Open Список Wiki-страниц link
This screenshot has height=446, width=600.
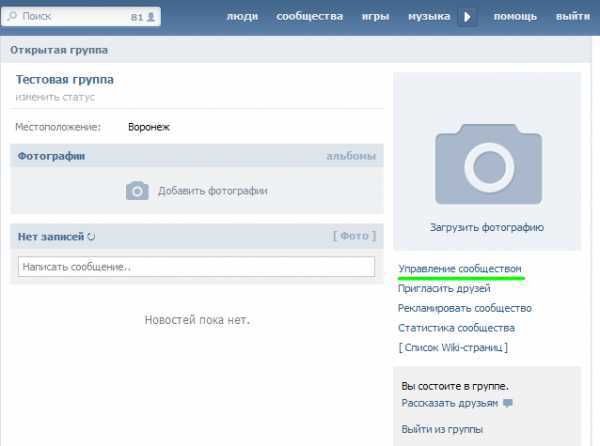tap(453, 347)
